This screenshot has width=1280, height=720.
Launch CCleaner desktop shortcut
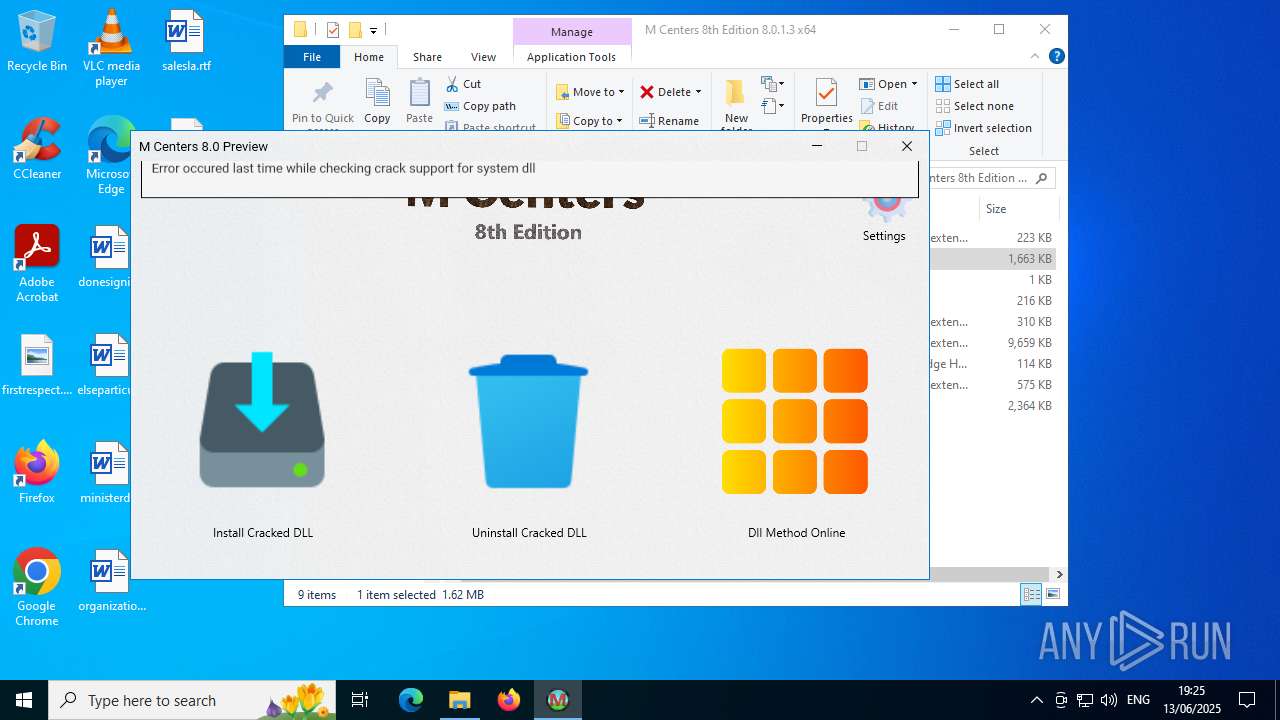click(x=37, y=150)
